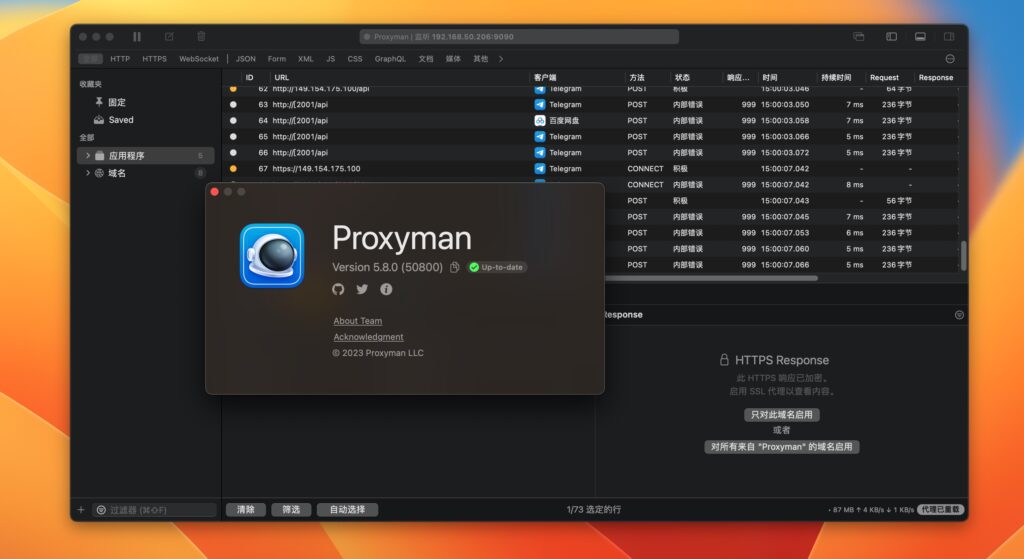Sort by the Response column header

click(x=936, y=77)
